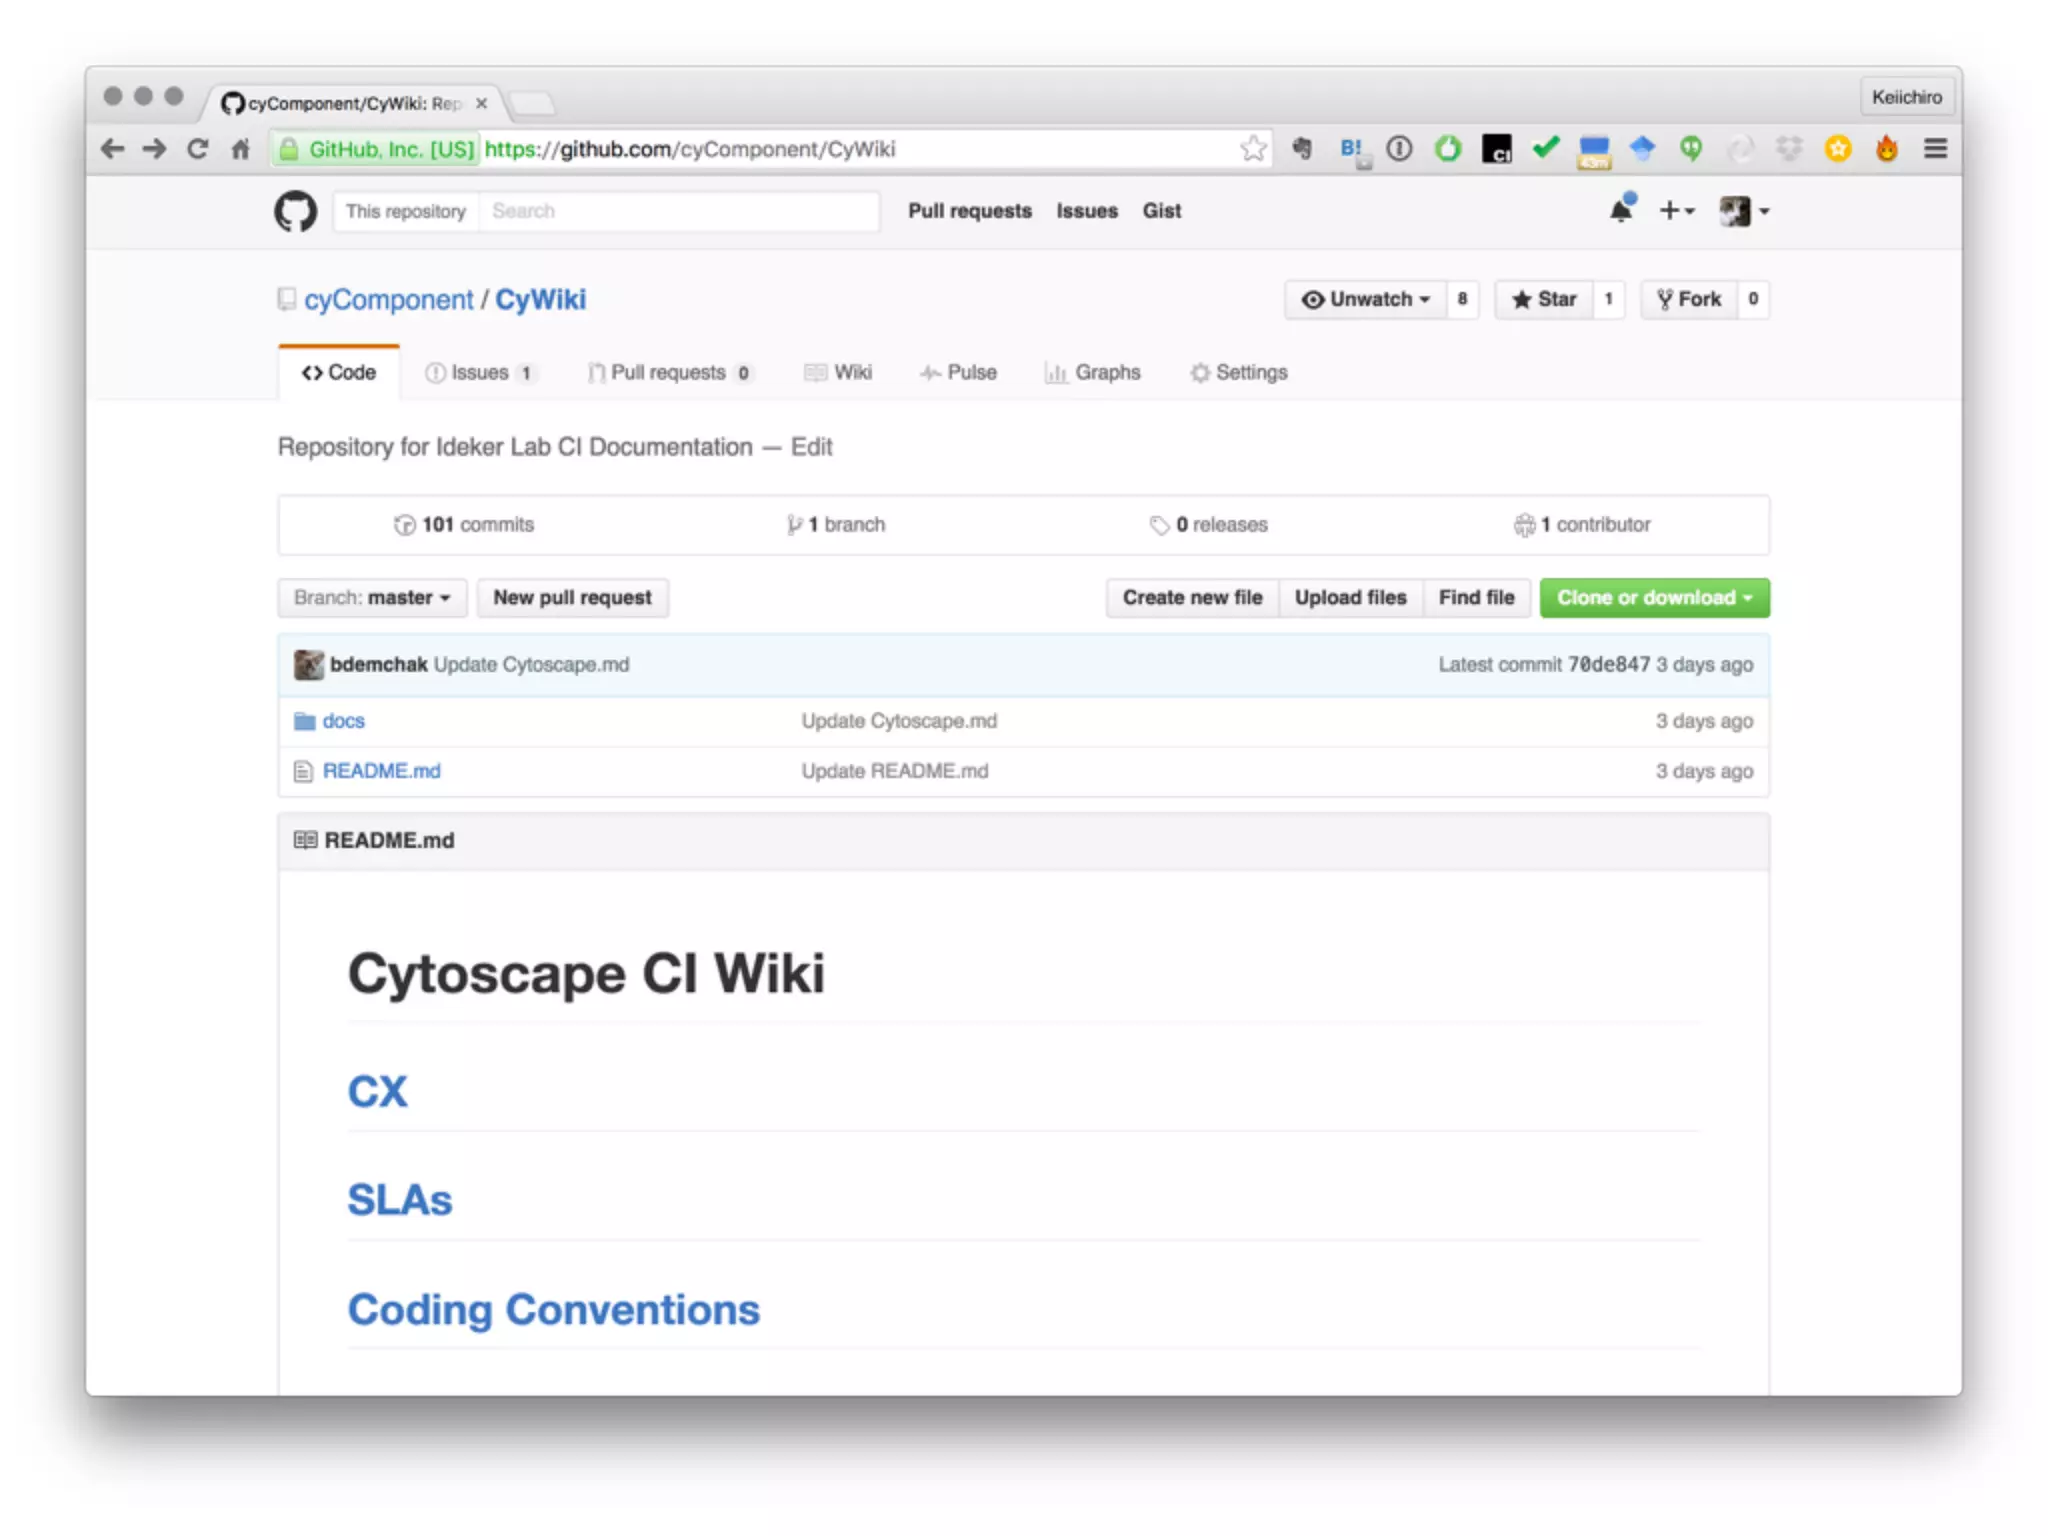Open Clone or download dropdown
This screenshot has width=2048, height=1536.
[1654, 597]
